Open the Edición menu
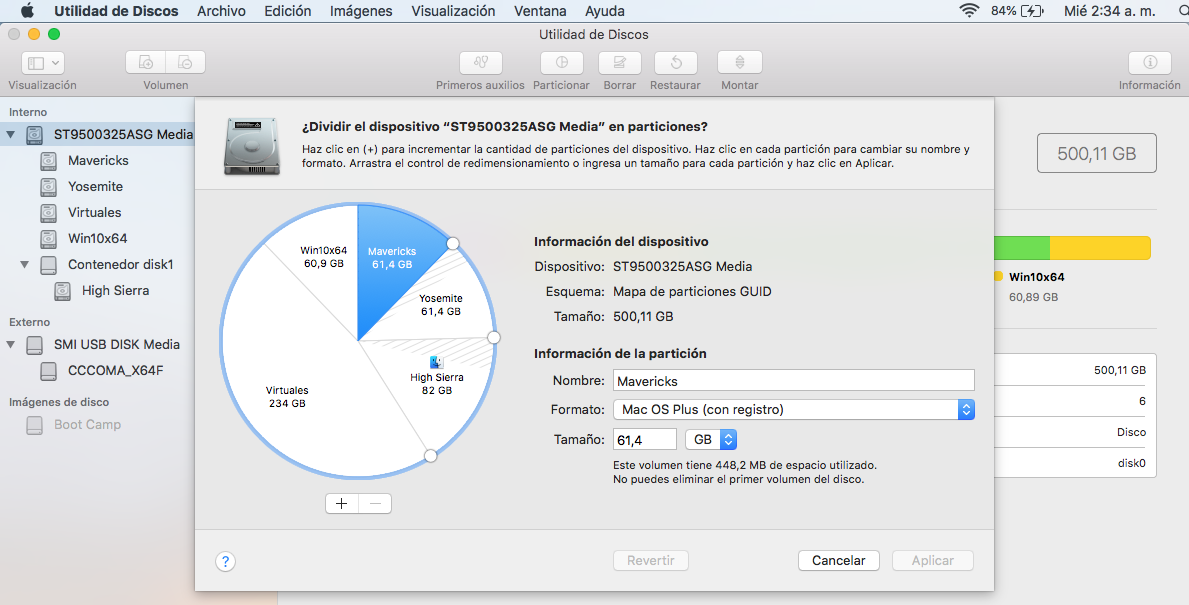 coord(287,11)
